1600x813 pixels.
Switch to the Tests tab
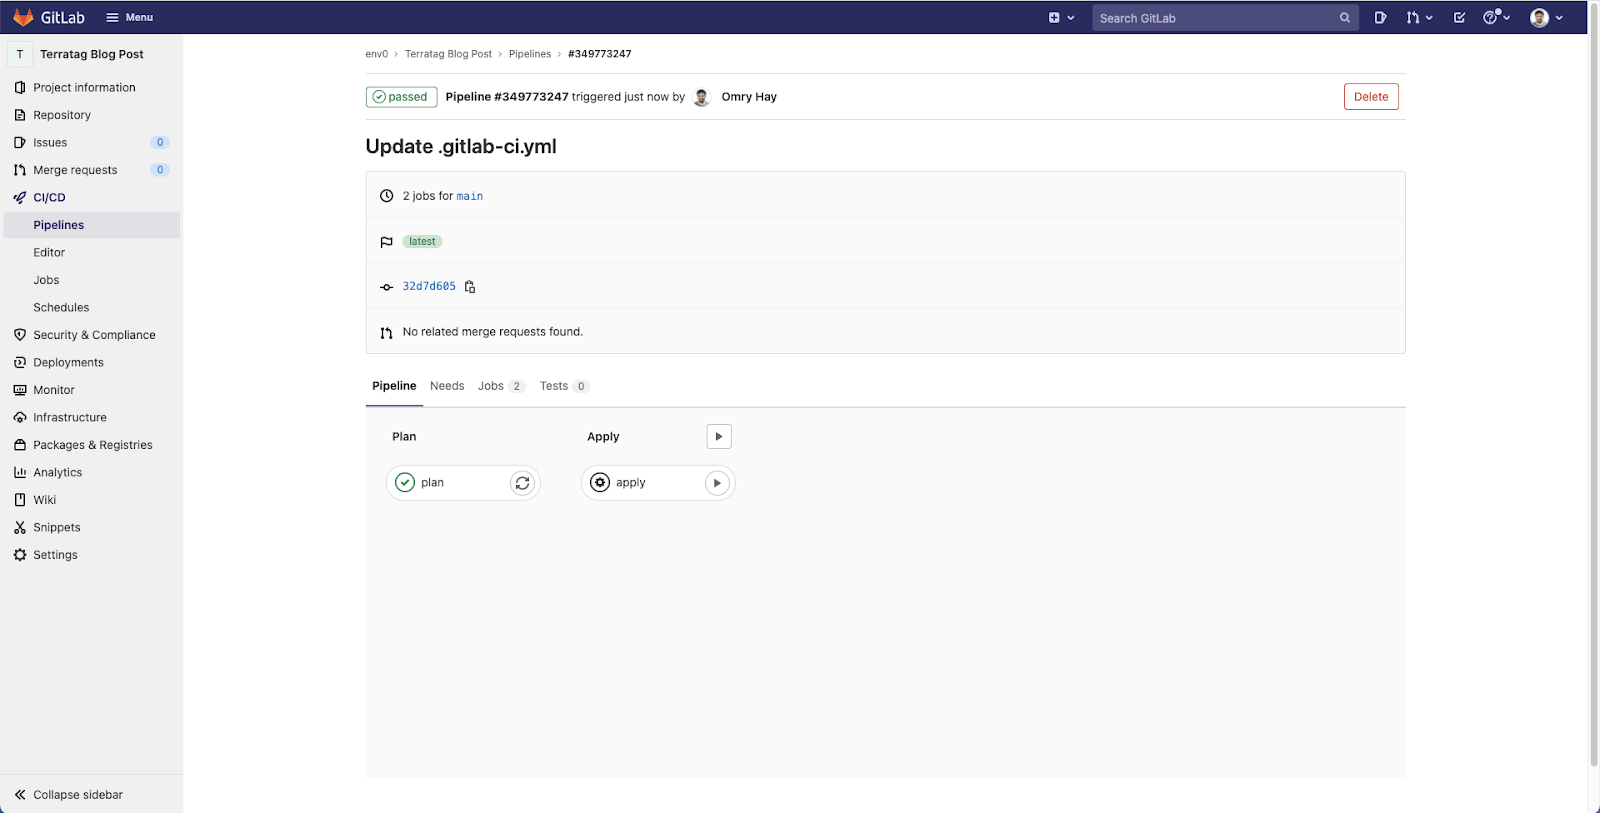565,386
